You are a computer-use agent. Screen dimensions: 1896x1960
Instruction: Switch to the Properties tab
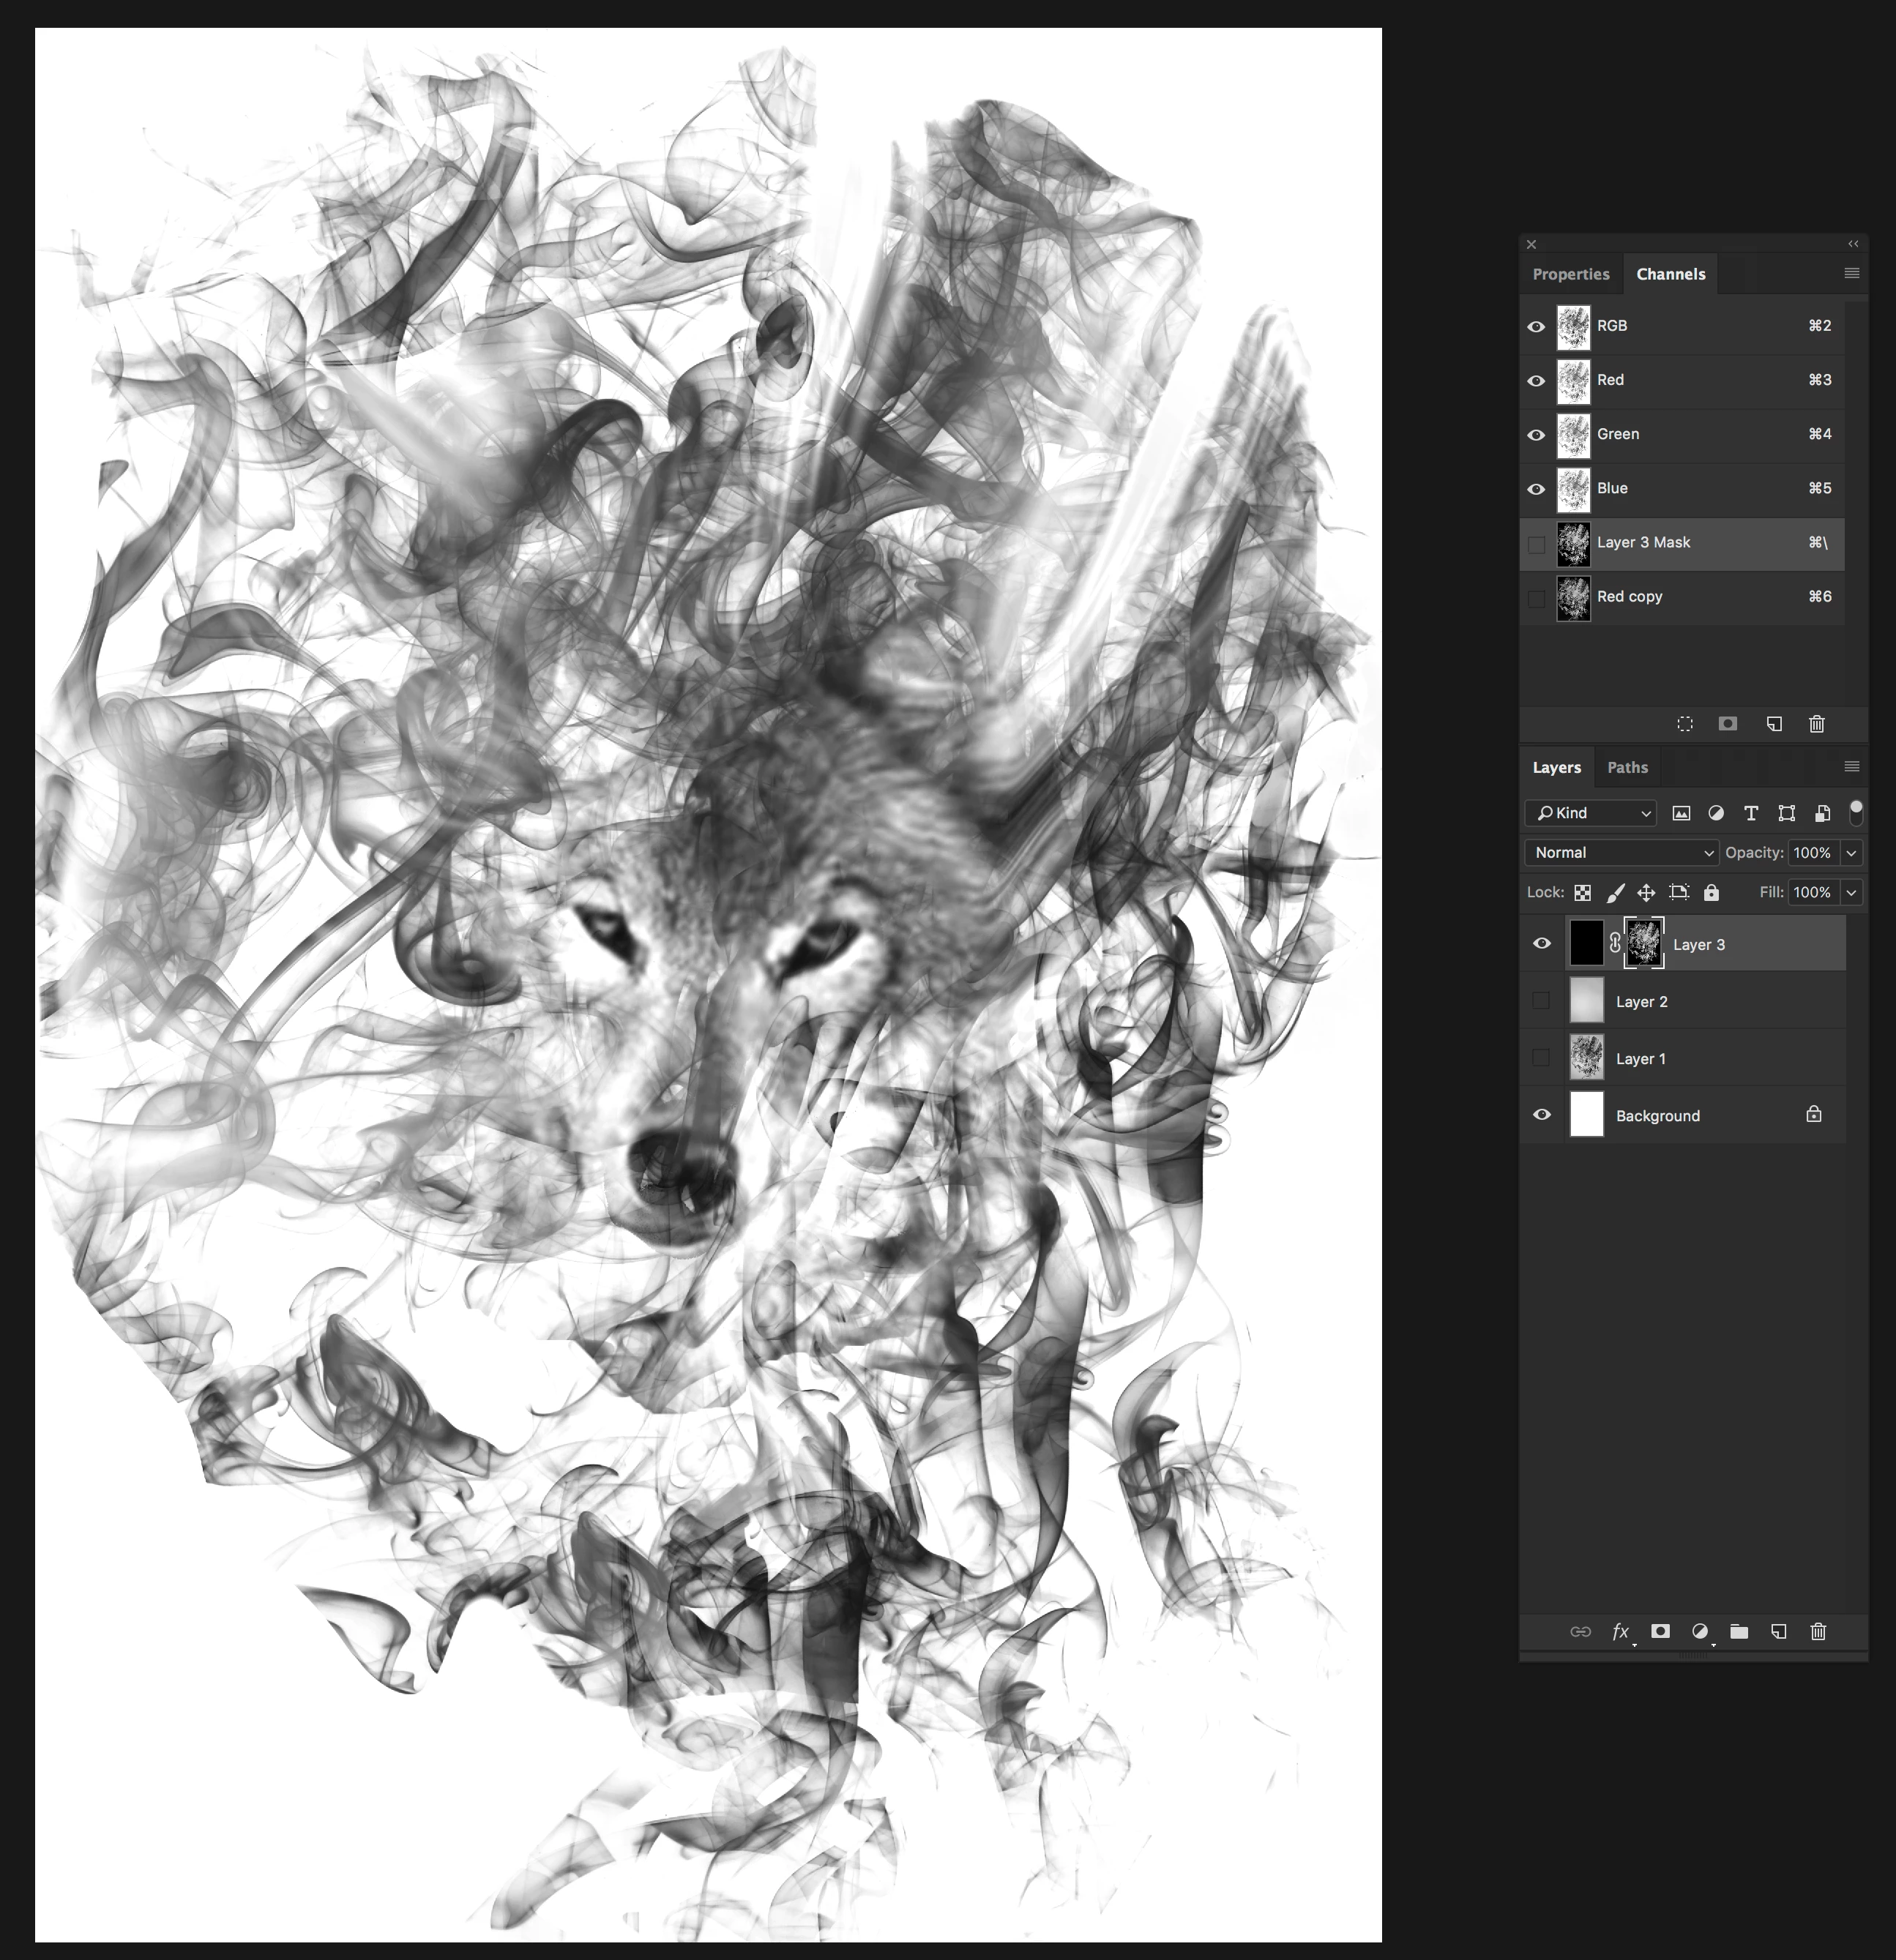tap(1570, 274)
